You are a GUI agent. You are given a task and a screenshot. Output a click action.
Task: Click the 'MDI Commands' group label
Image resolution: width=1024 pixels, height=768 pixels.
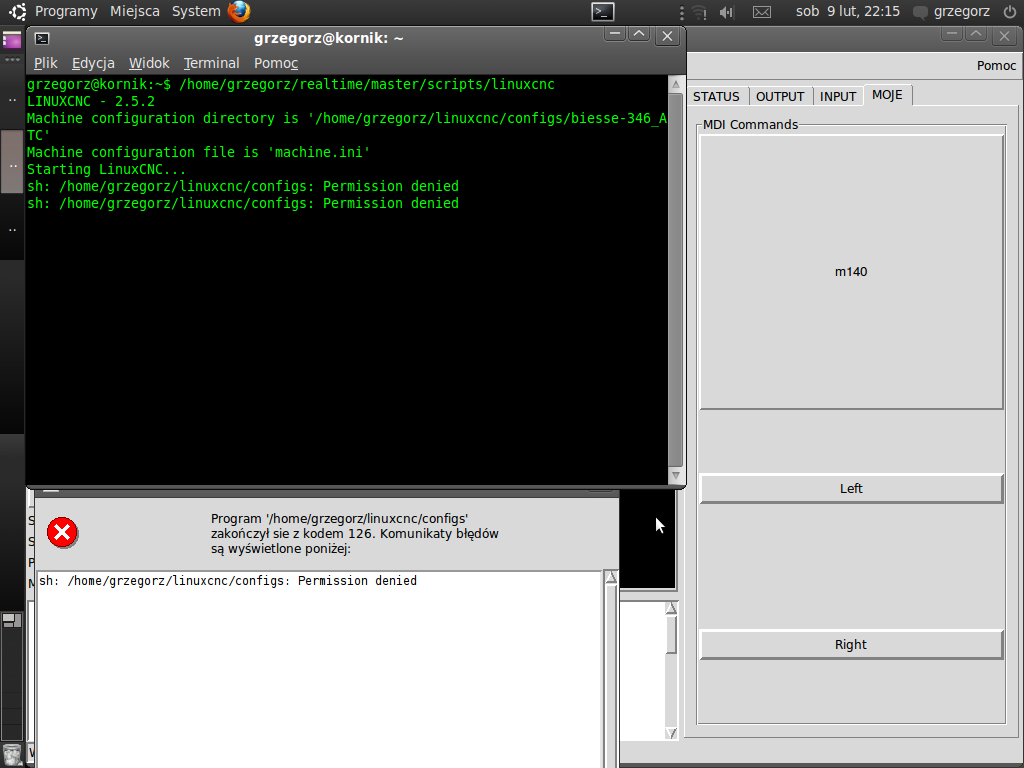pyautogui.click(x=750, y=125)
